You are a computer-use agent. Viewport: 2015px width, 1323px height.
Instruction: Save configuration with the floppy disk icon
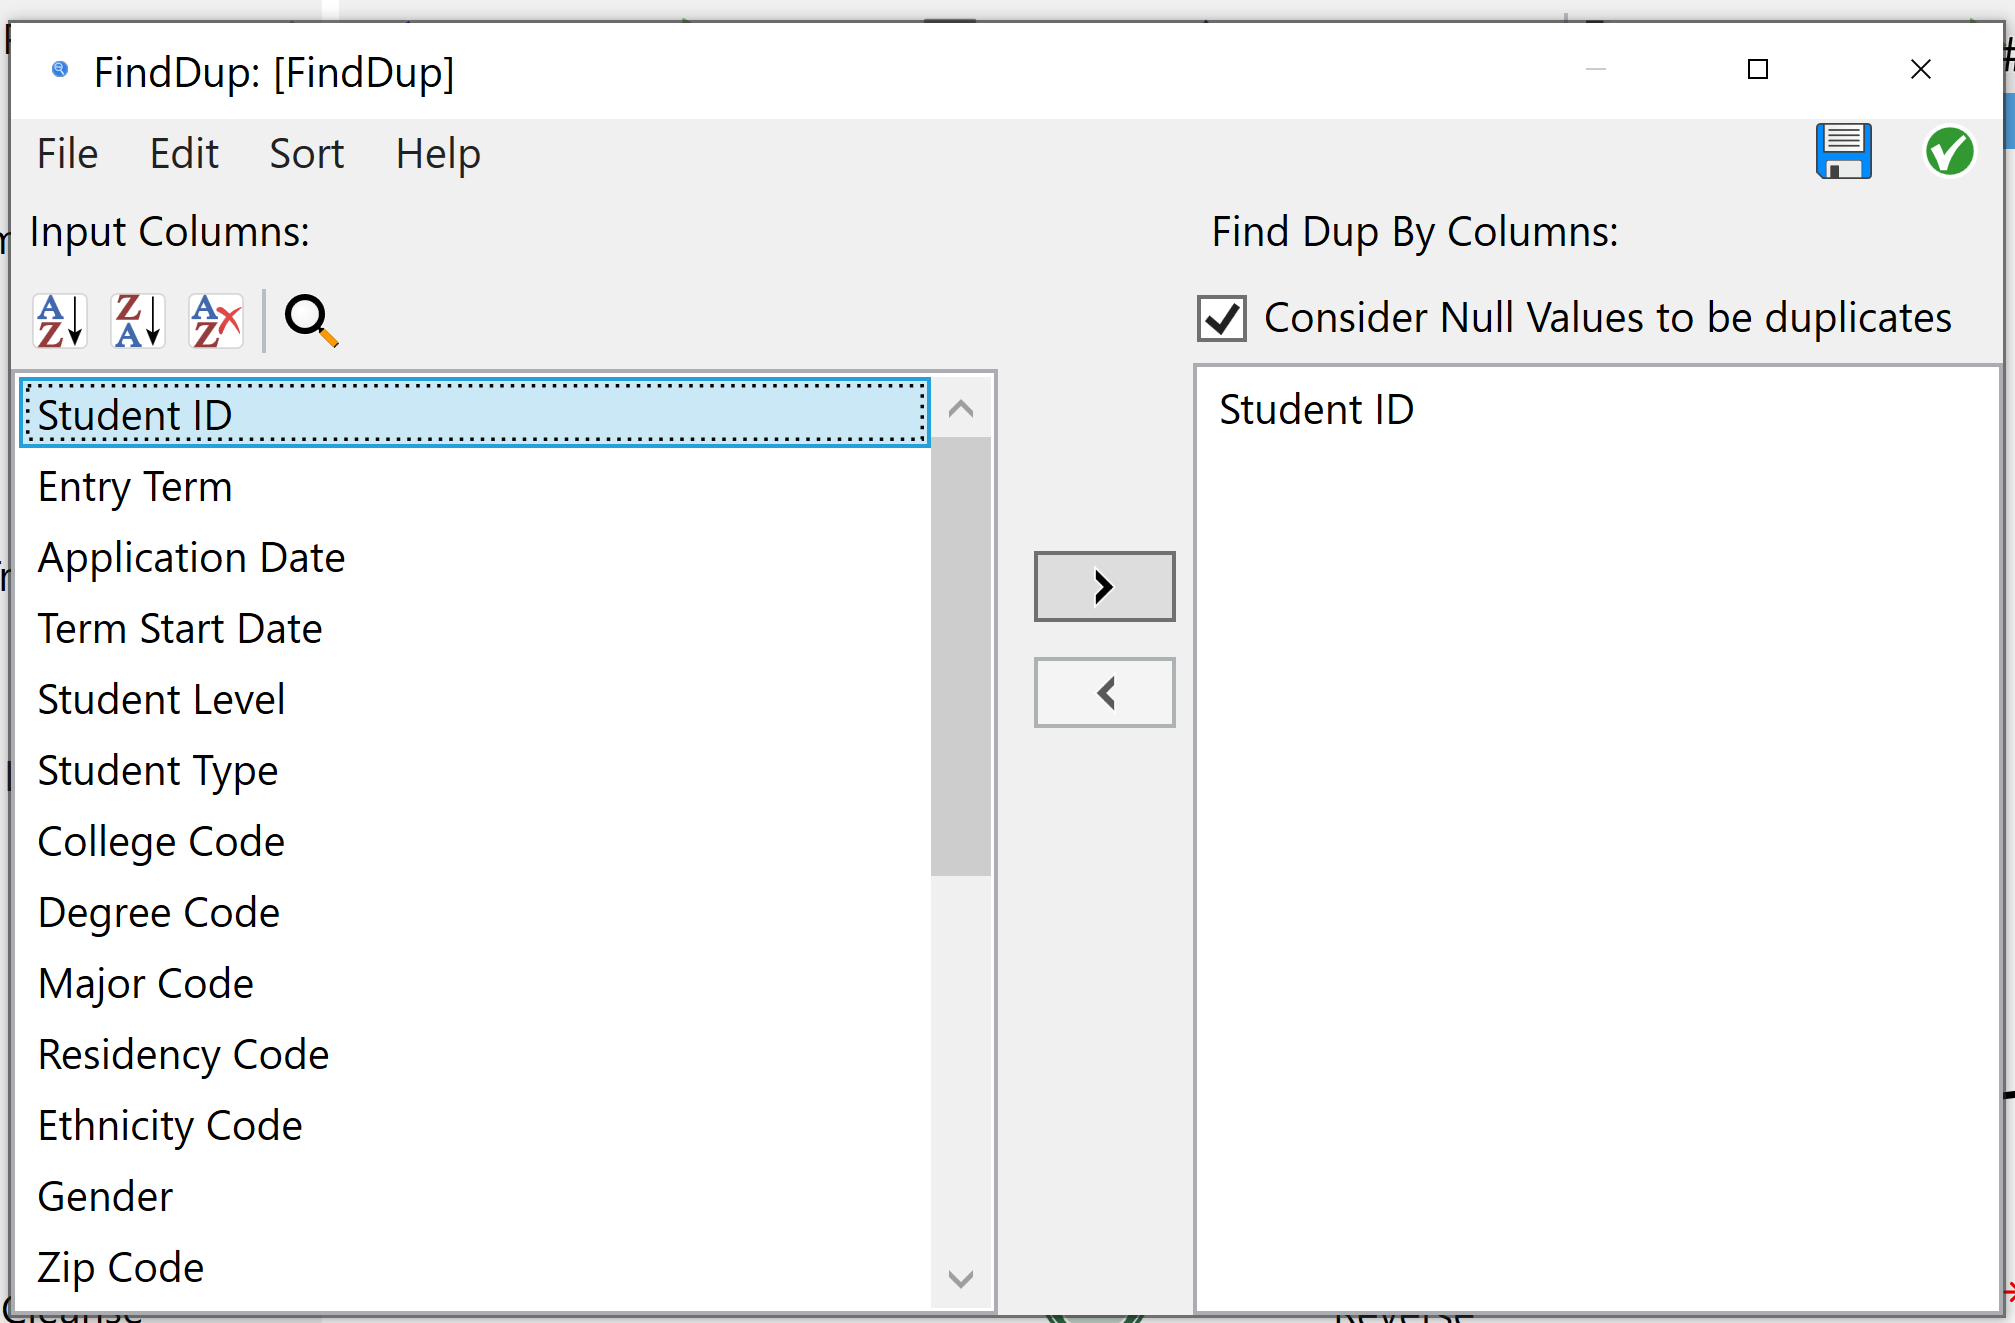(1843, 152)
